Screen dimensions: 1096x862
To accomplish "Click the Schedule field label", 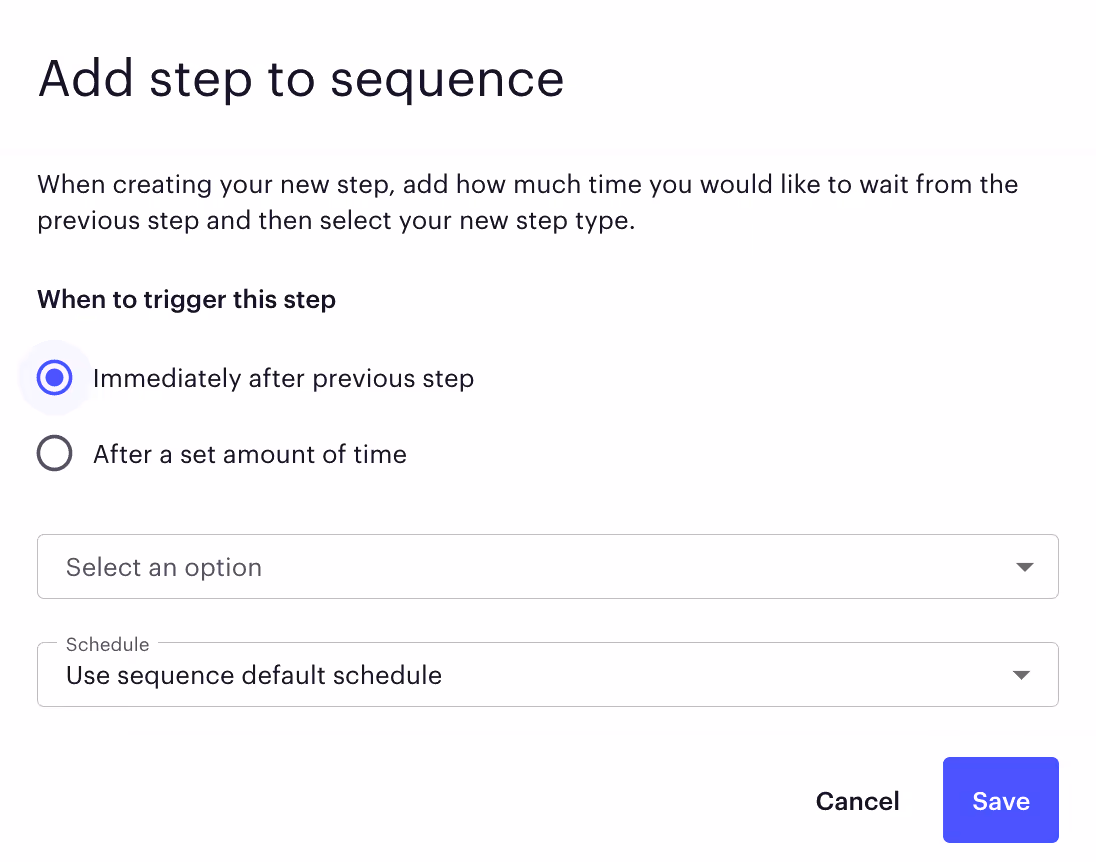I will coord(107,645).
